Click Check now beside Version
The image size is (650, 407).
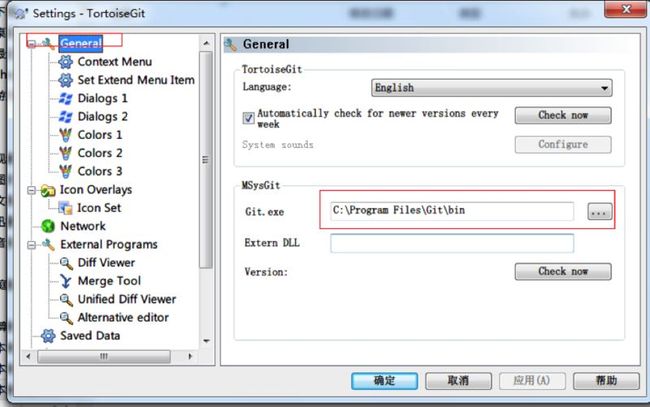pos(563,271)
